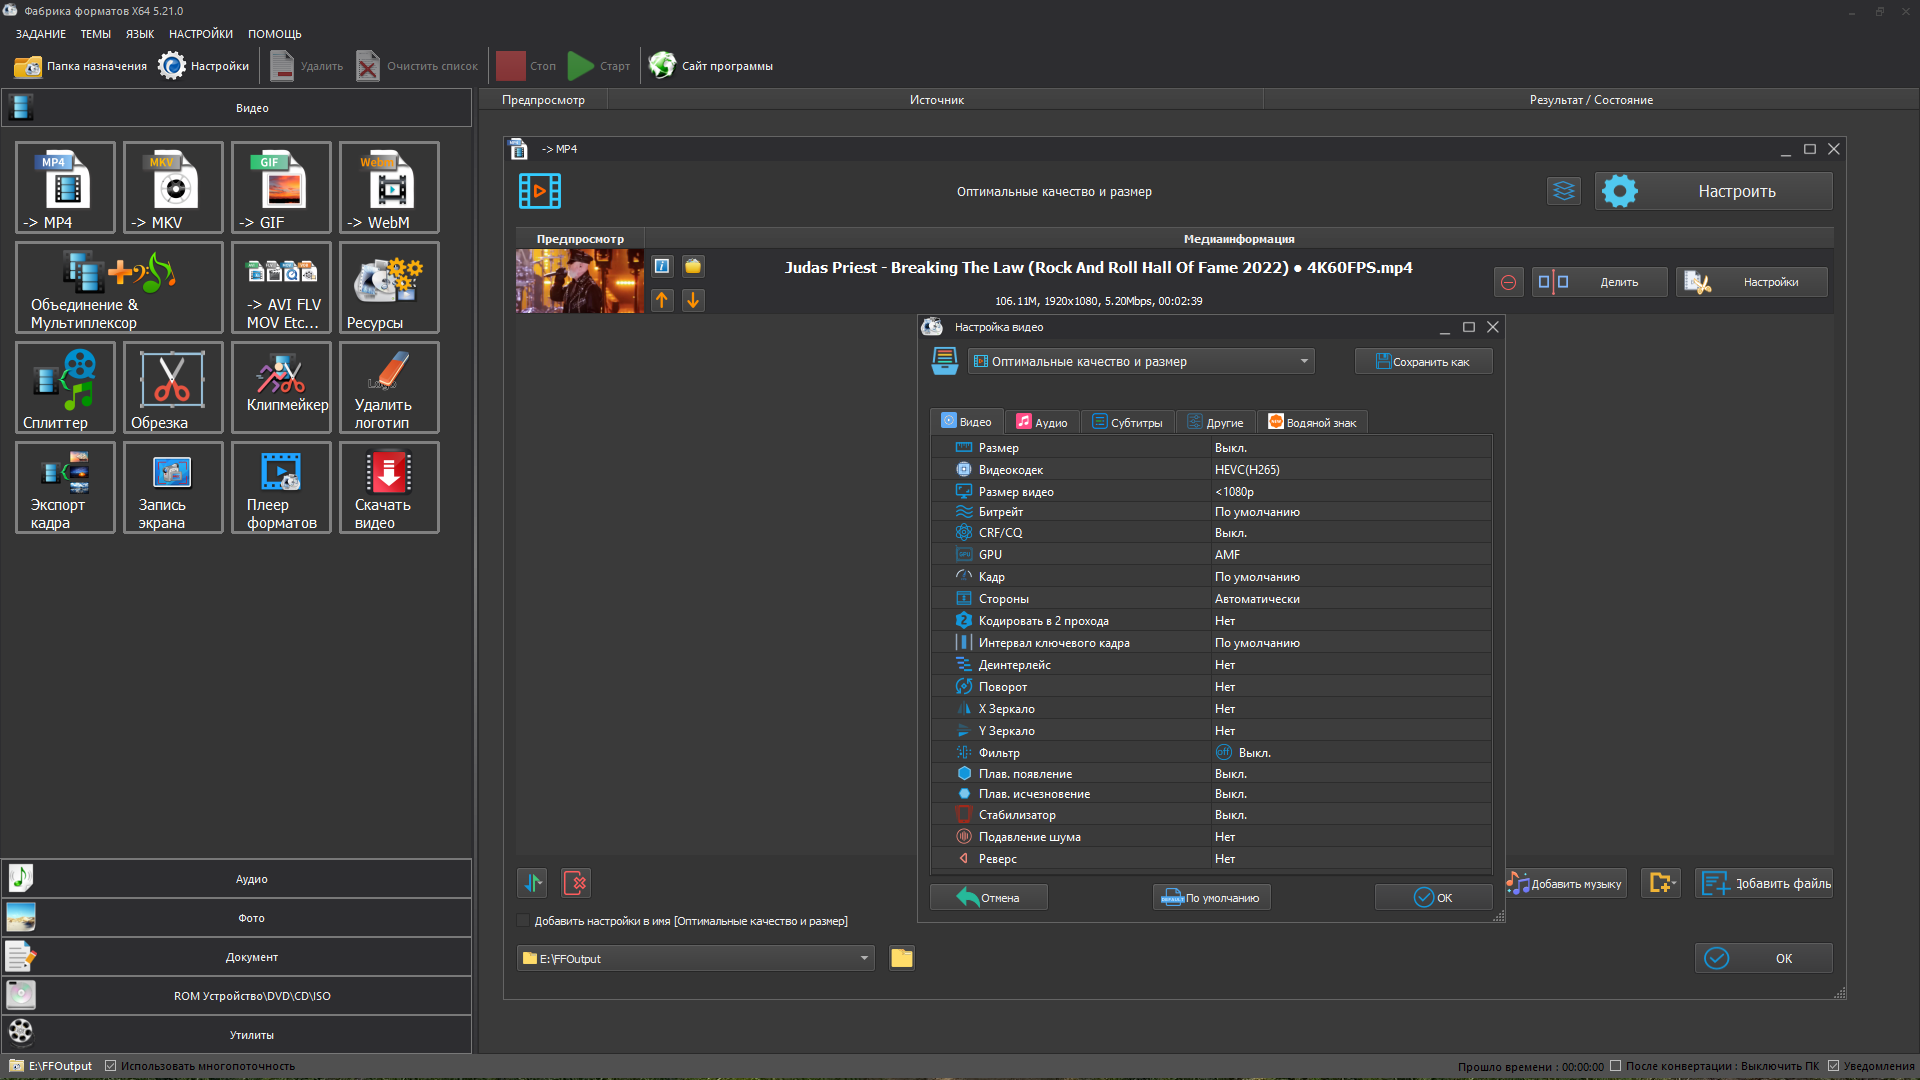
Task: Open the -> MP4 conversion tool
Action: (x=66, y=188)
